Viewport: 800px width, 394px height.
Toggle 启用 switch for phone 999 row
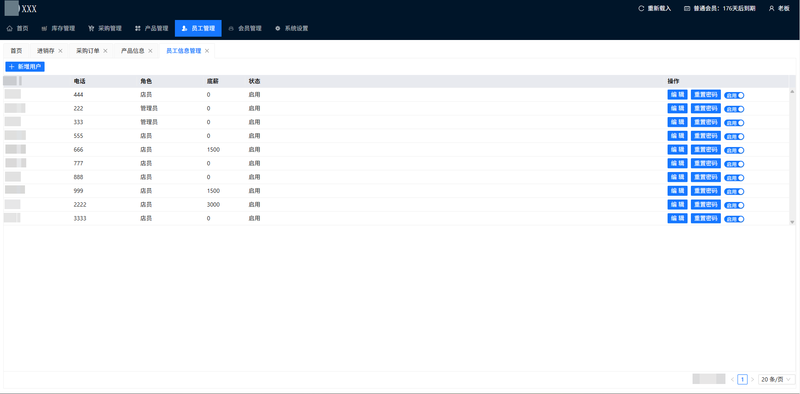pos(734,192)
